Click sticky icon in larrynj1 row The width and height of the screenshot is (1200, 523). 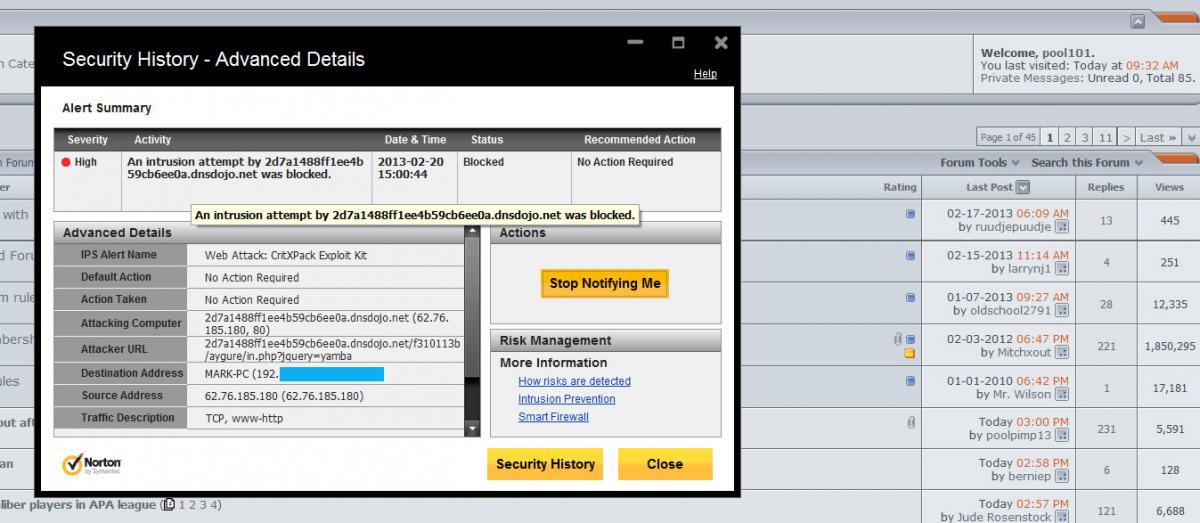[x=910, y=256]
